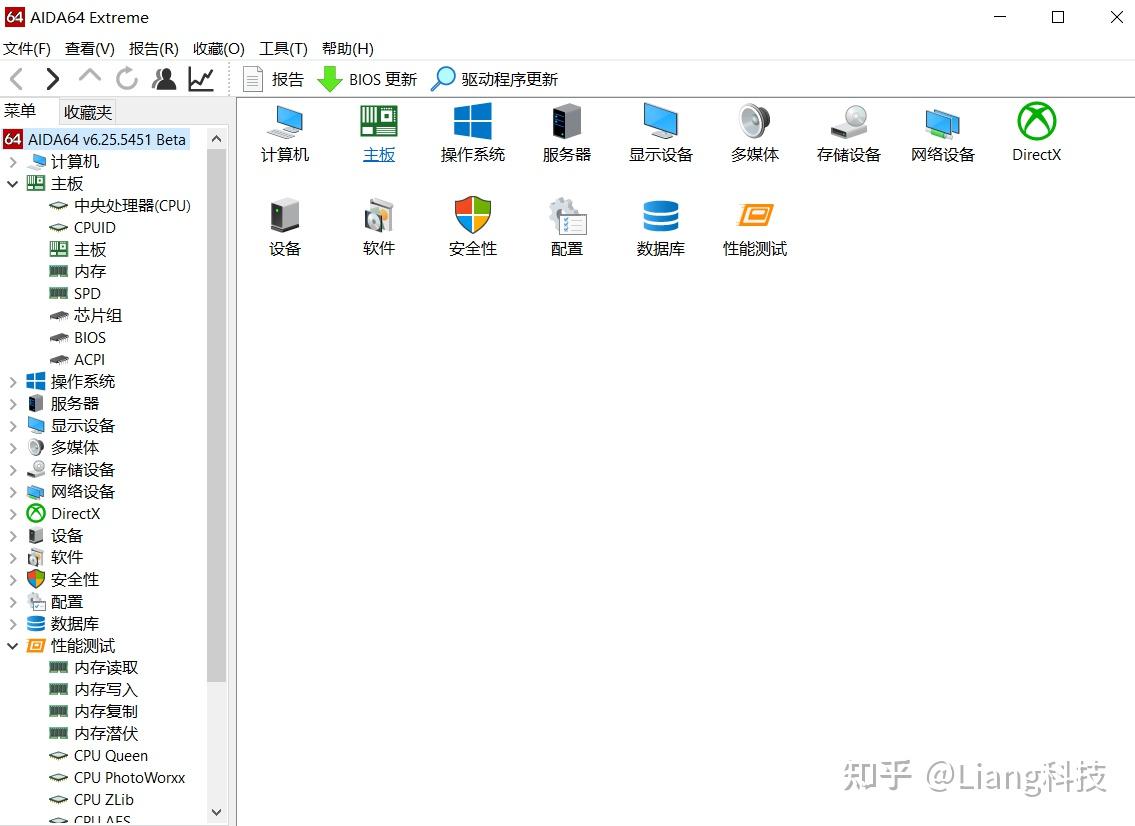1135x826 pixels.
Task: Go forward with the right arrow toolbar icon
Action: pyautogui.click(x=52, y=79)
